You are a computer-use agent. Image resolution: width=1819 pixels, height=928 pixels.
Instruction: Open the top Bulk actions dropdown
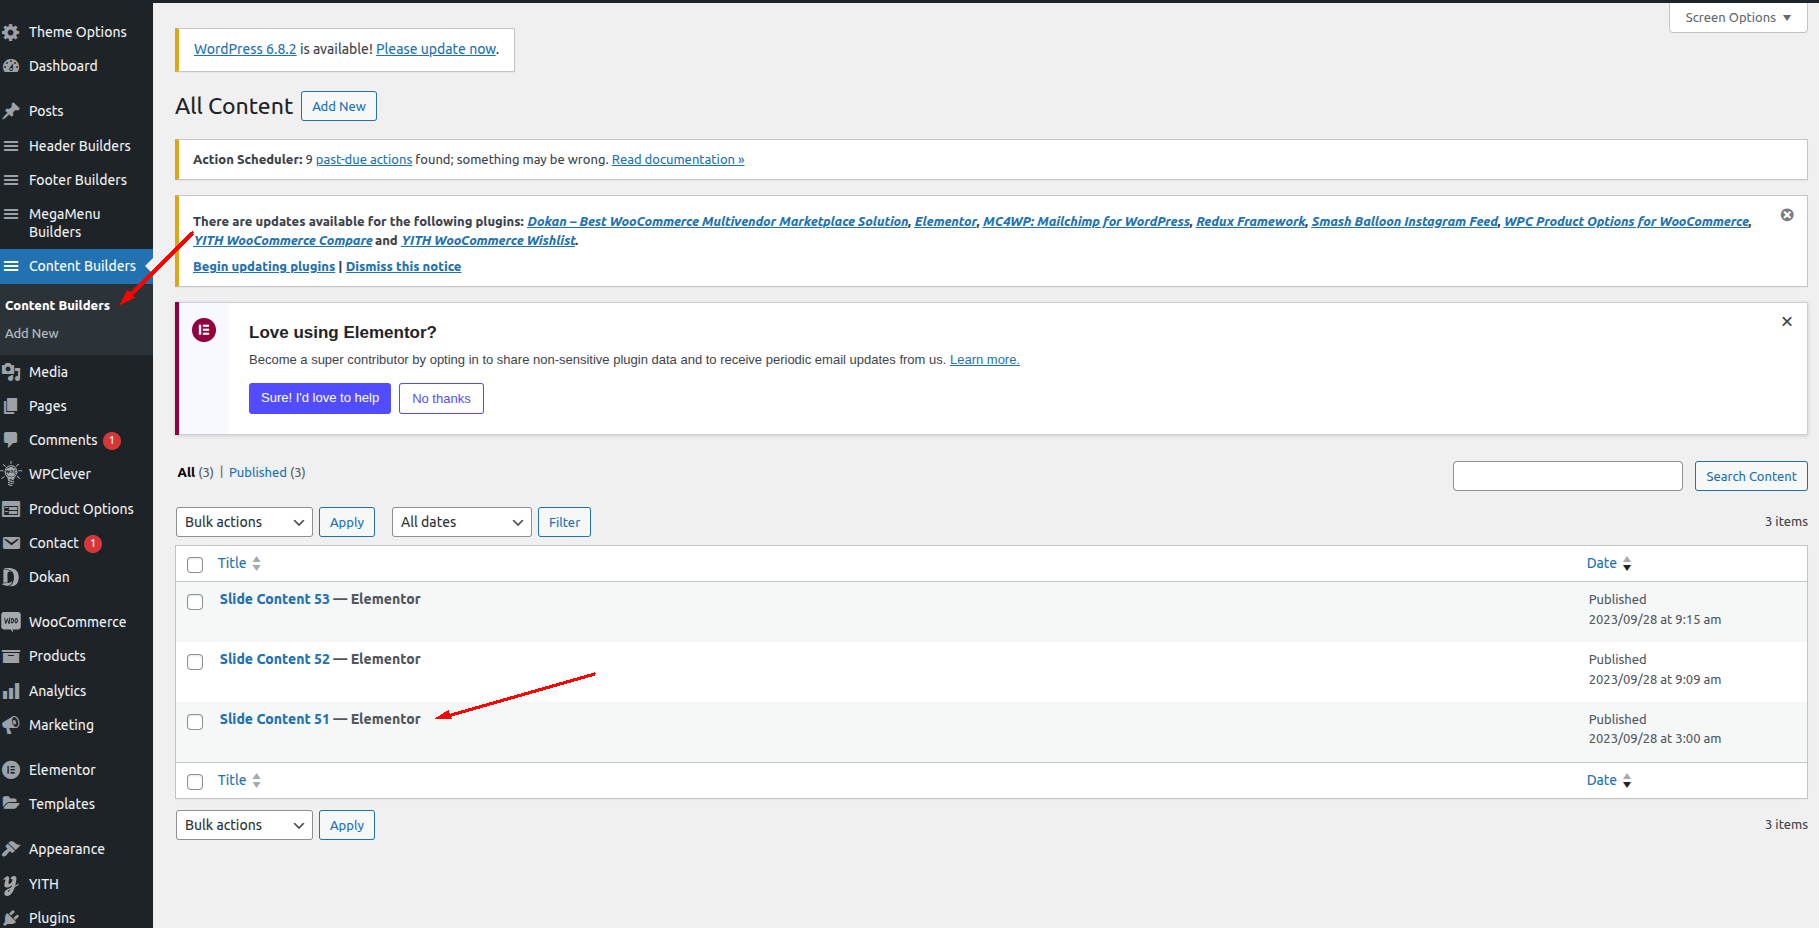click(x=244, y=522)
